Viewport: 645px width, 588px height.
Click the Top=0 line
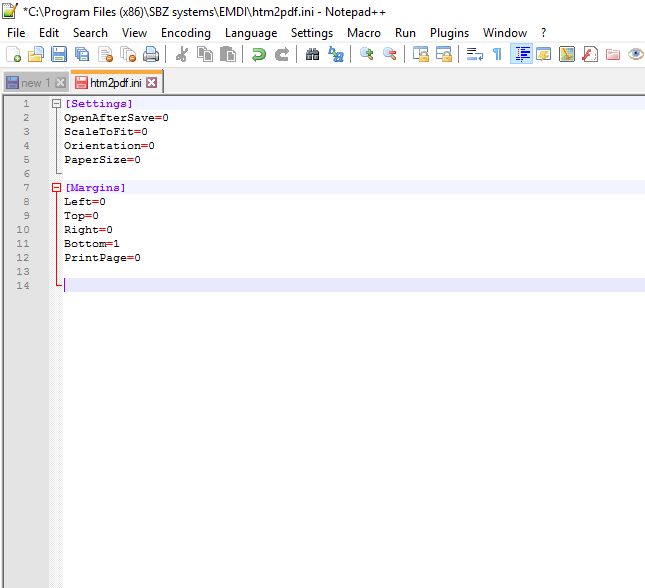pyautogui.click(x=81, y=216)
